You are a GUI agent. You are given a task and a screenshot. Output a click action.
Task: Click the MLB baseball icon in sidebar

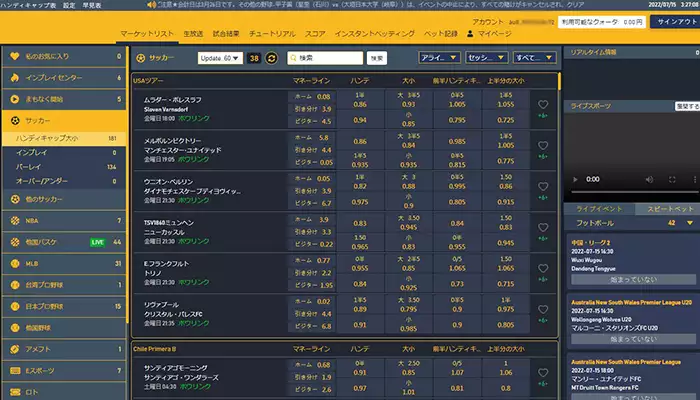coord(13,263)
